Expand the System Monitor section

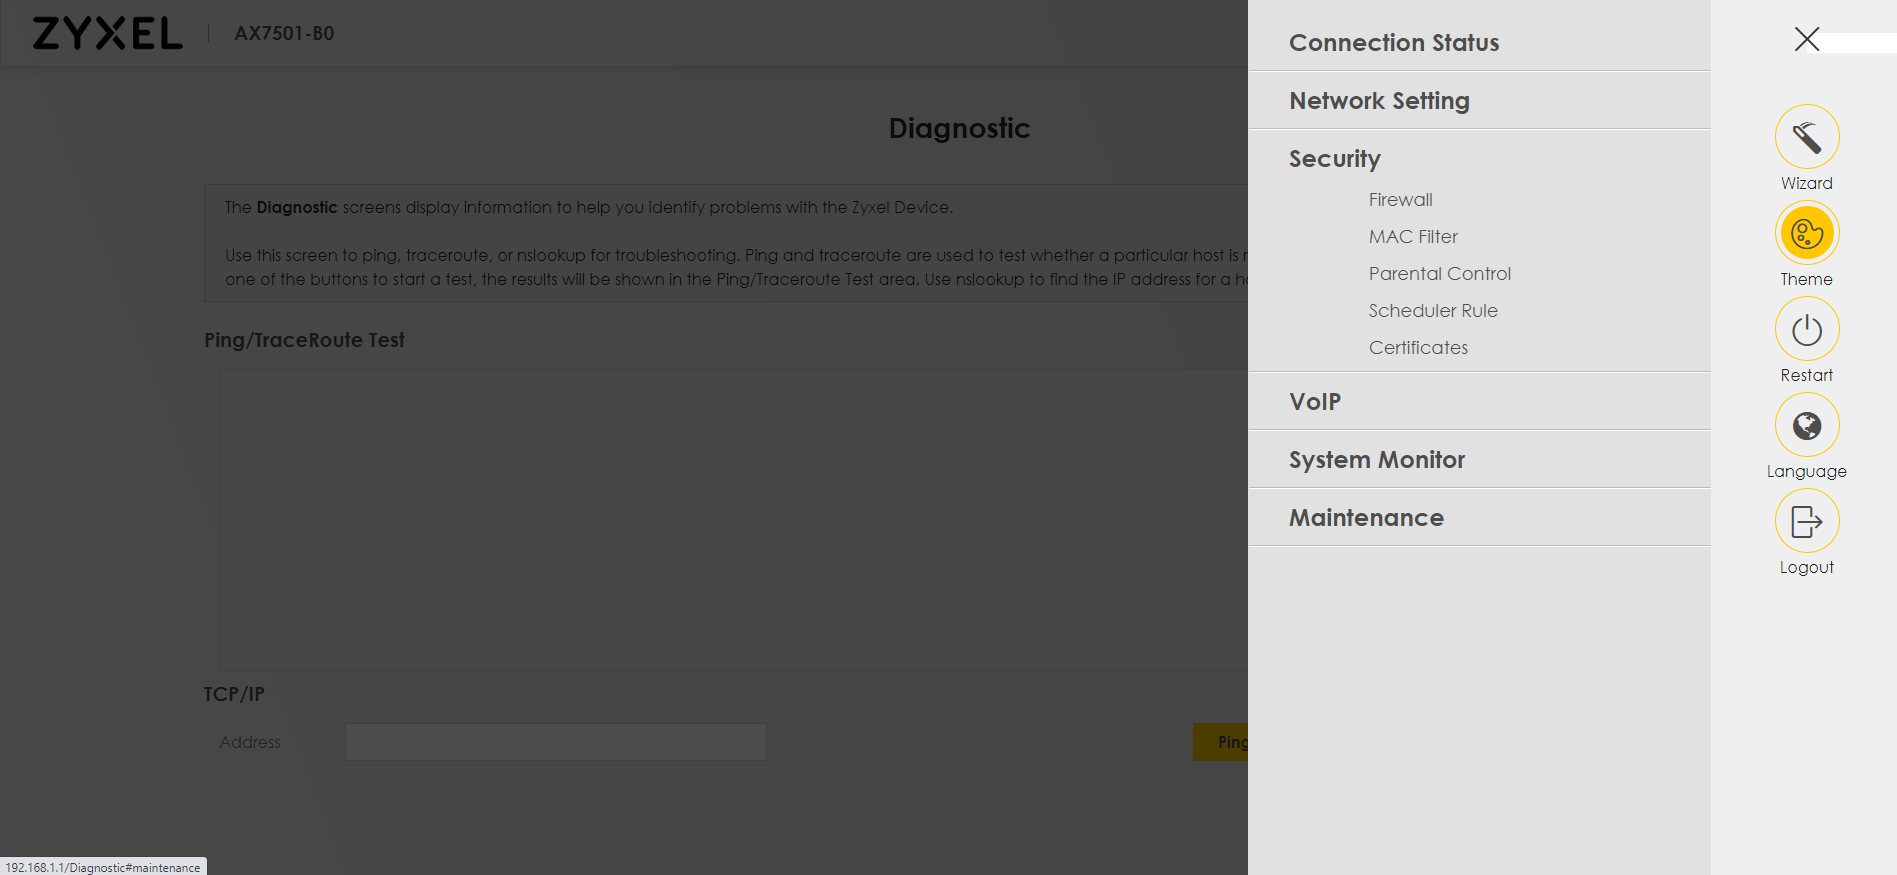click(x=1376, y=460)
